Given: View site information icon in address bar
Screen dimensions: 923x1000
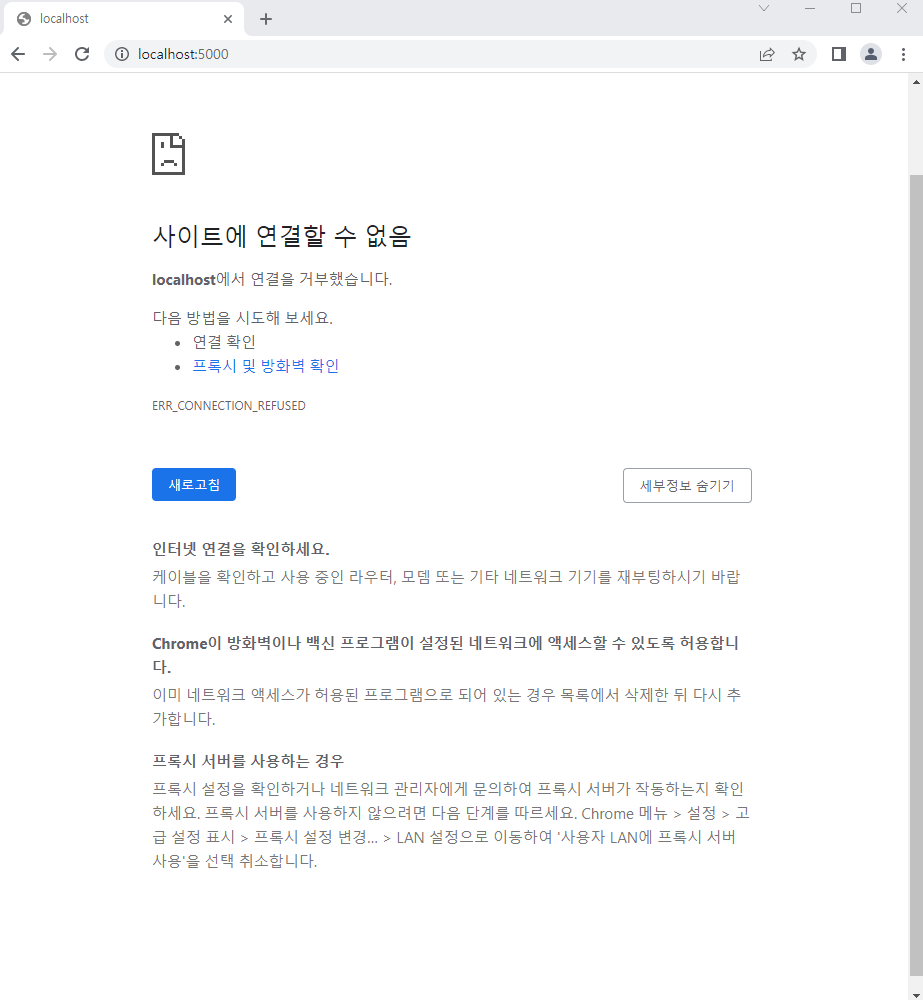Looking at the screenshot, I should coord(122,54).
